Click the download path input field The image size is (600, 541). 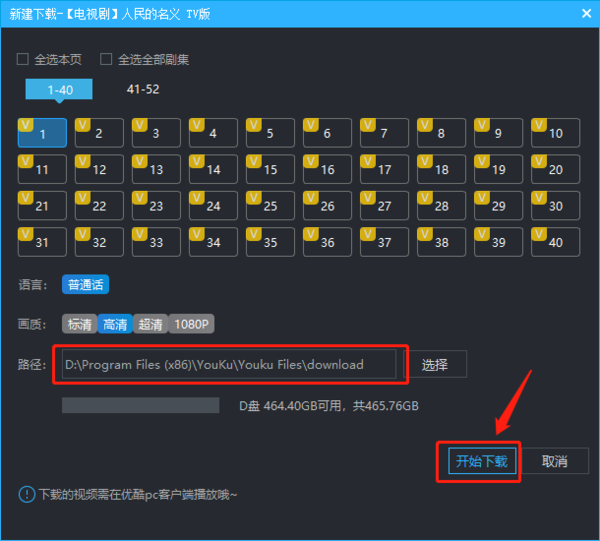229,364
